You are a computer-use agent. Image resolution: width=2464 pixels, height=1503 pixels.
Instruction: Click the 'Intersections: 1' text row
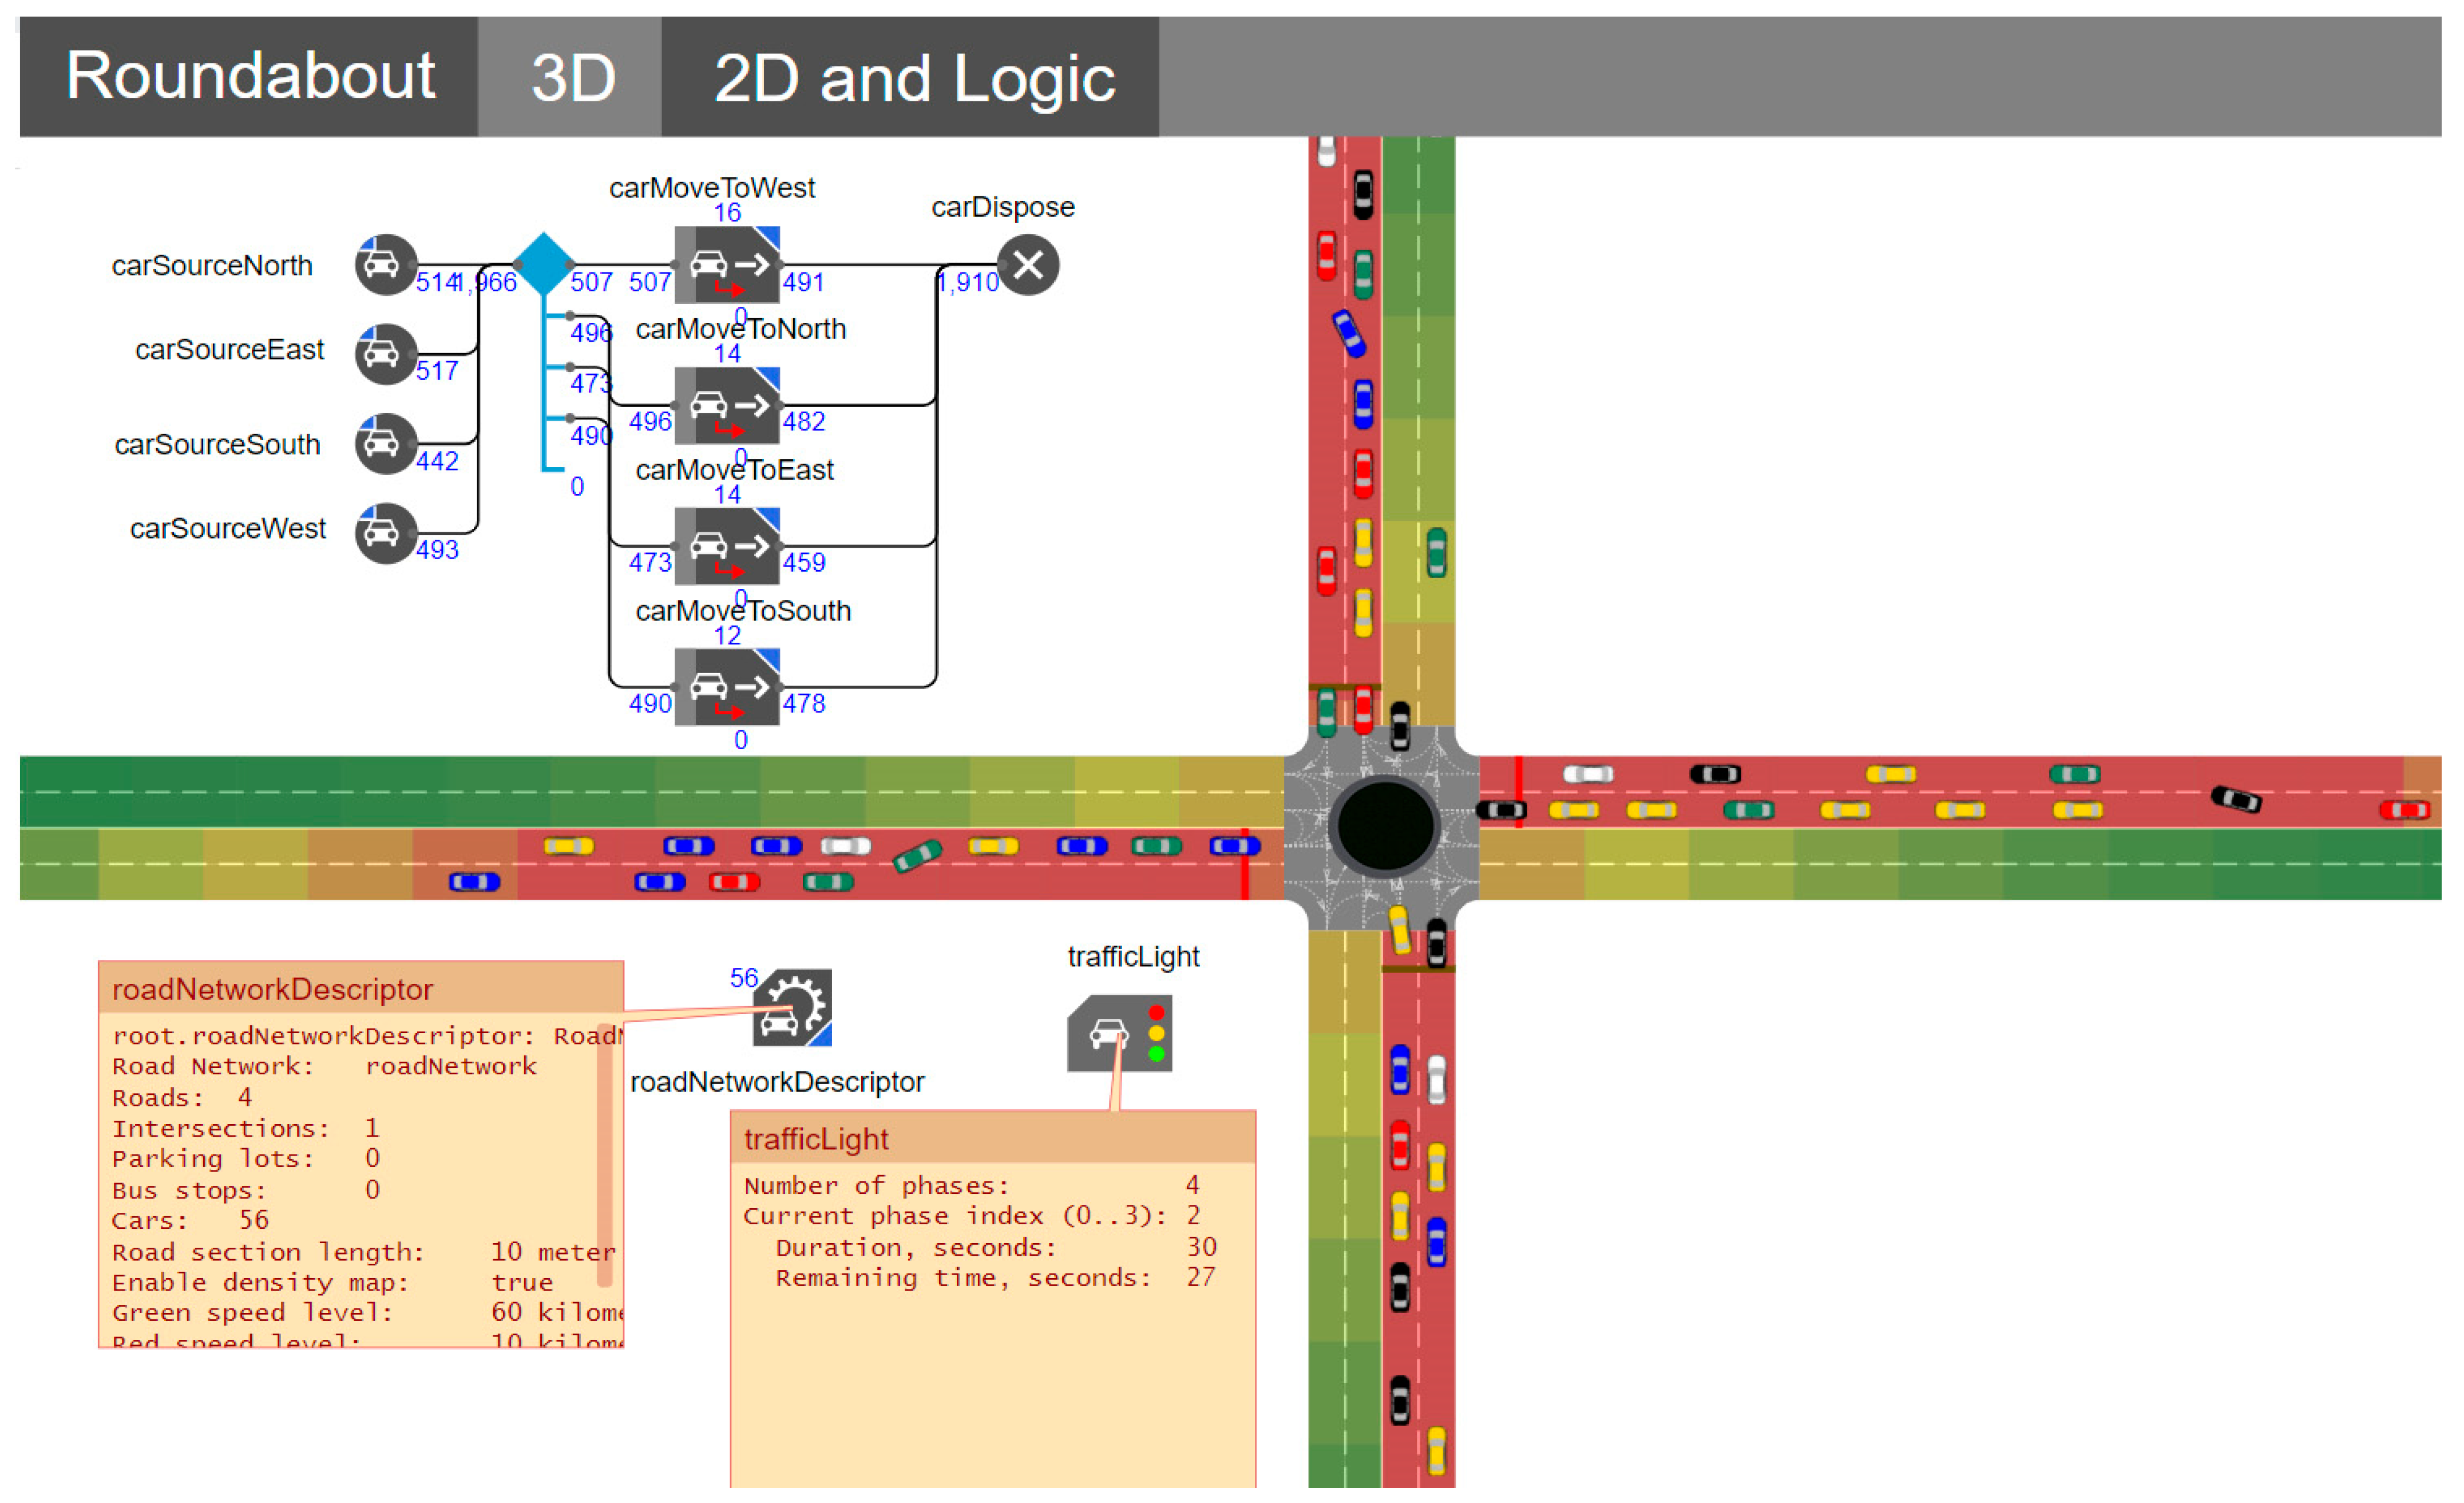[246, 1128]
